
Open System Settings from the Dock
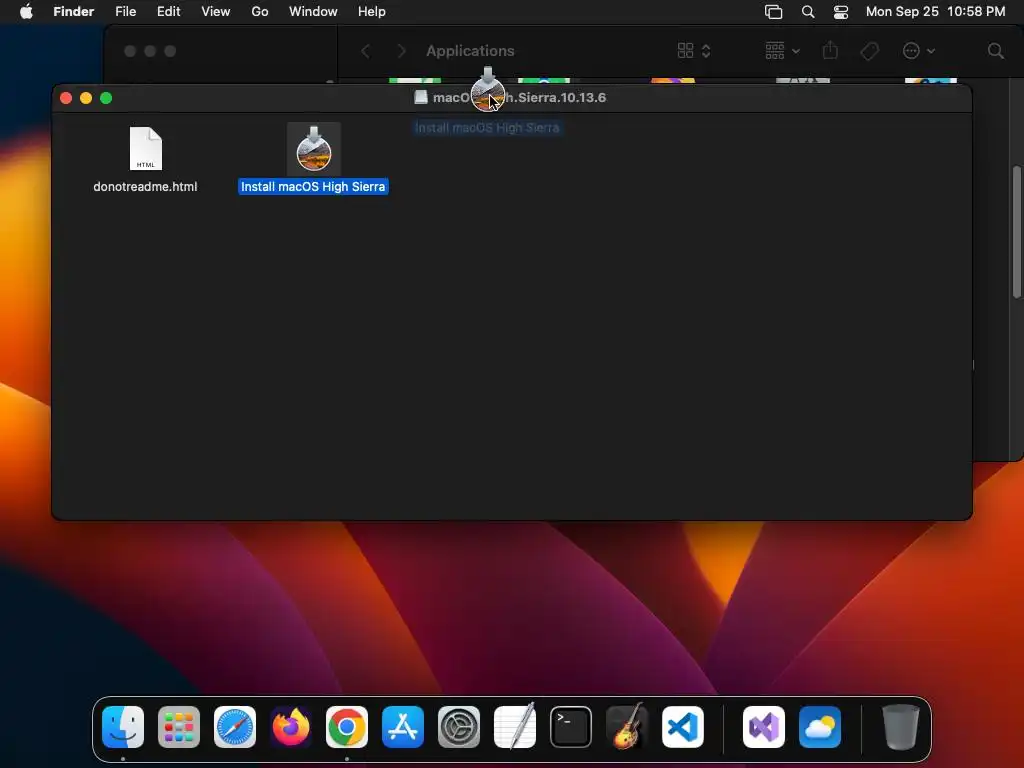tap(458, 727)
